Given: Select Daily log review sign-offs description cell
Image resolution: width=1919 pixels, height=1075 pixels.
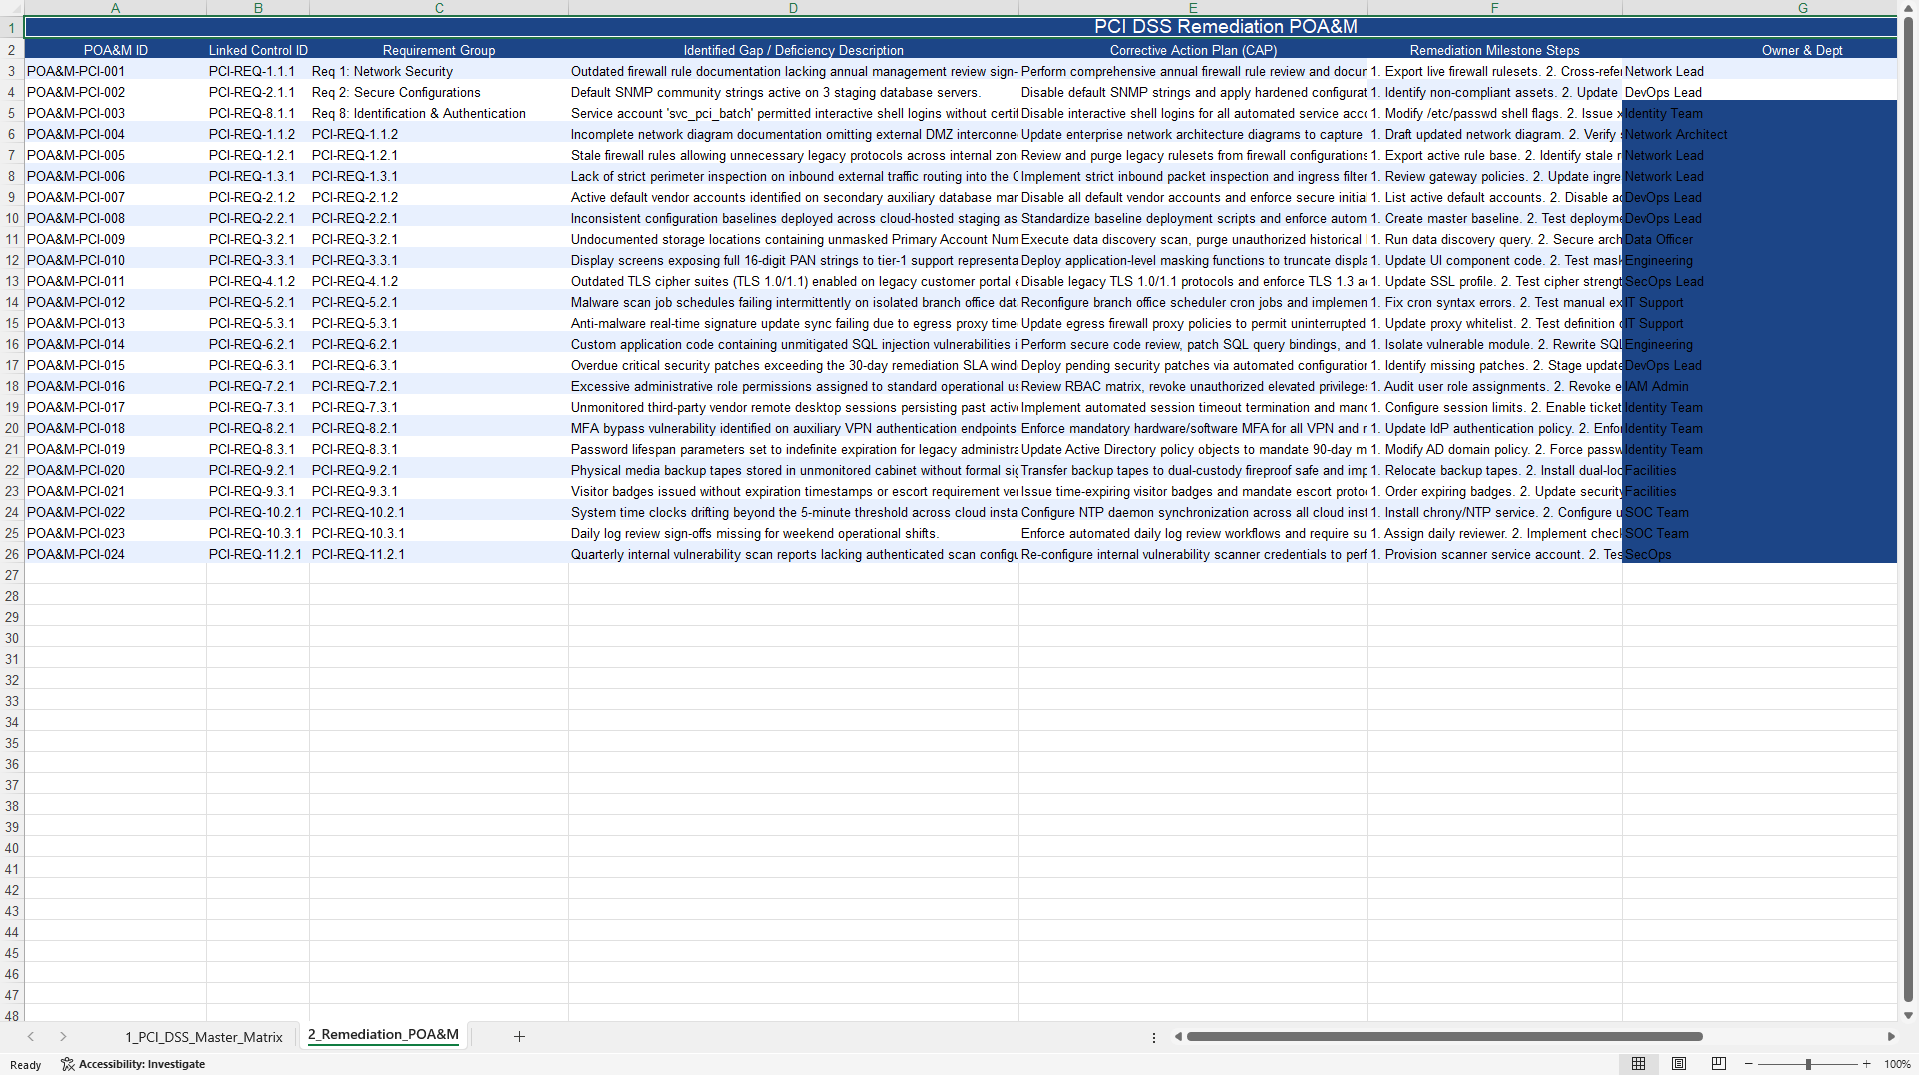Looking at the screenshot, I should pyautogui.click(x=793, y=533).
